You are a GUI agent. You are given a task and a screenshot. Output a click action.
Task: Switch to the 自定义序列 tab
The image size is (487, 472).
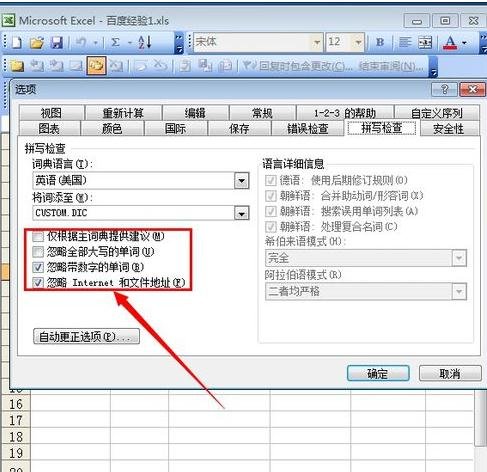pyautogui.click(x=437, y=113)
